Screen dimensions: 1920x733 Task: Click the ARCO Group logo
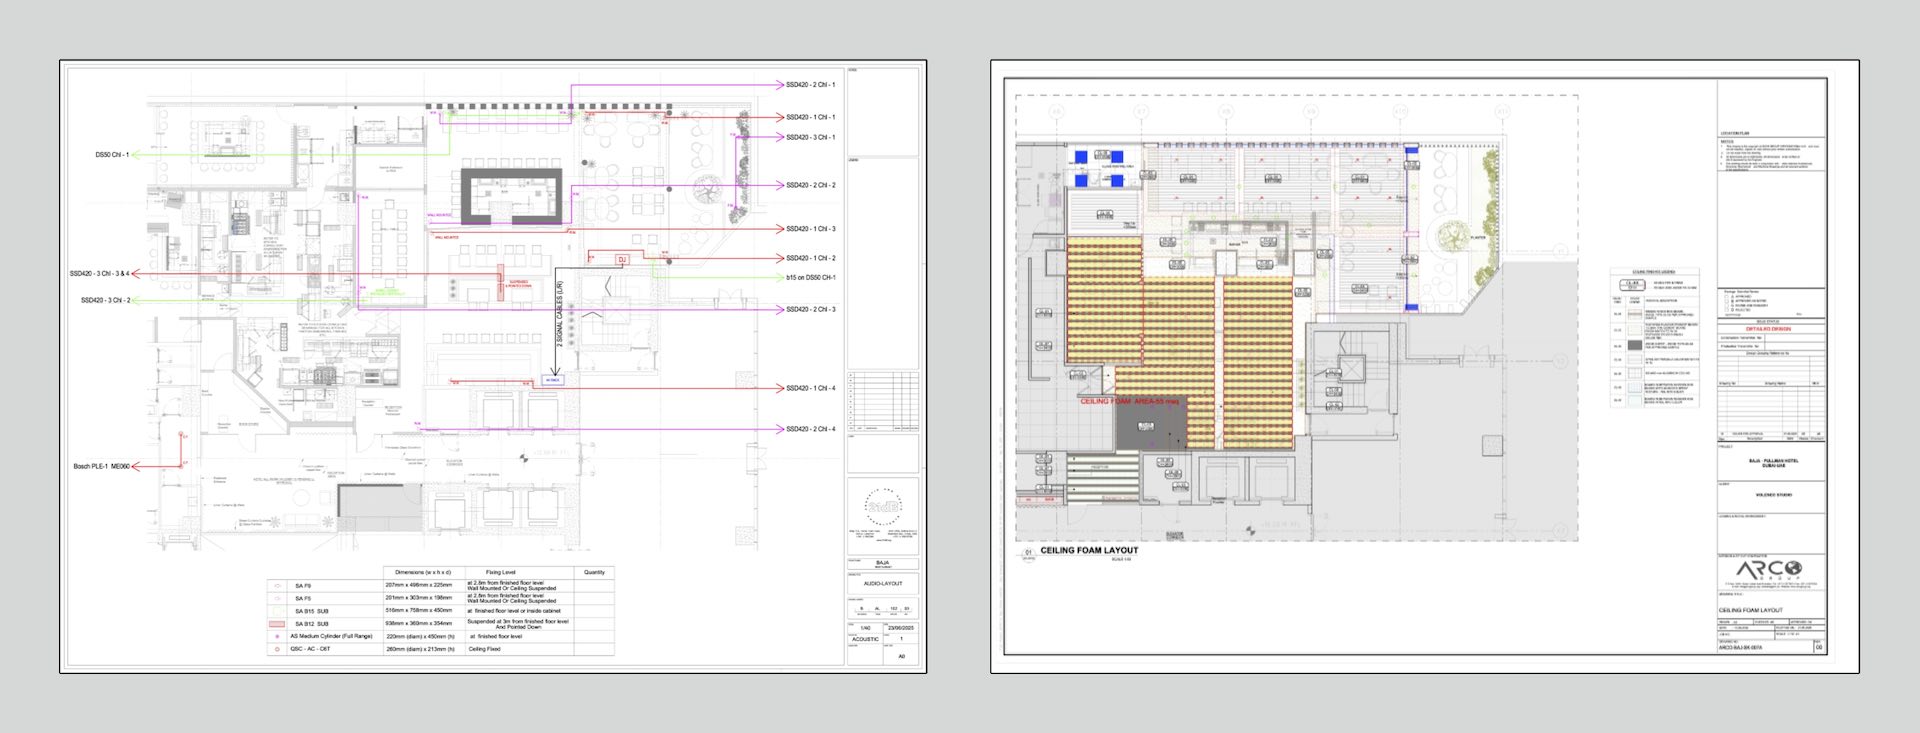(1769, 570)
